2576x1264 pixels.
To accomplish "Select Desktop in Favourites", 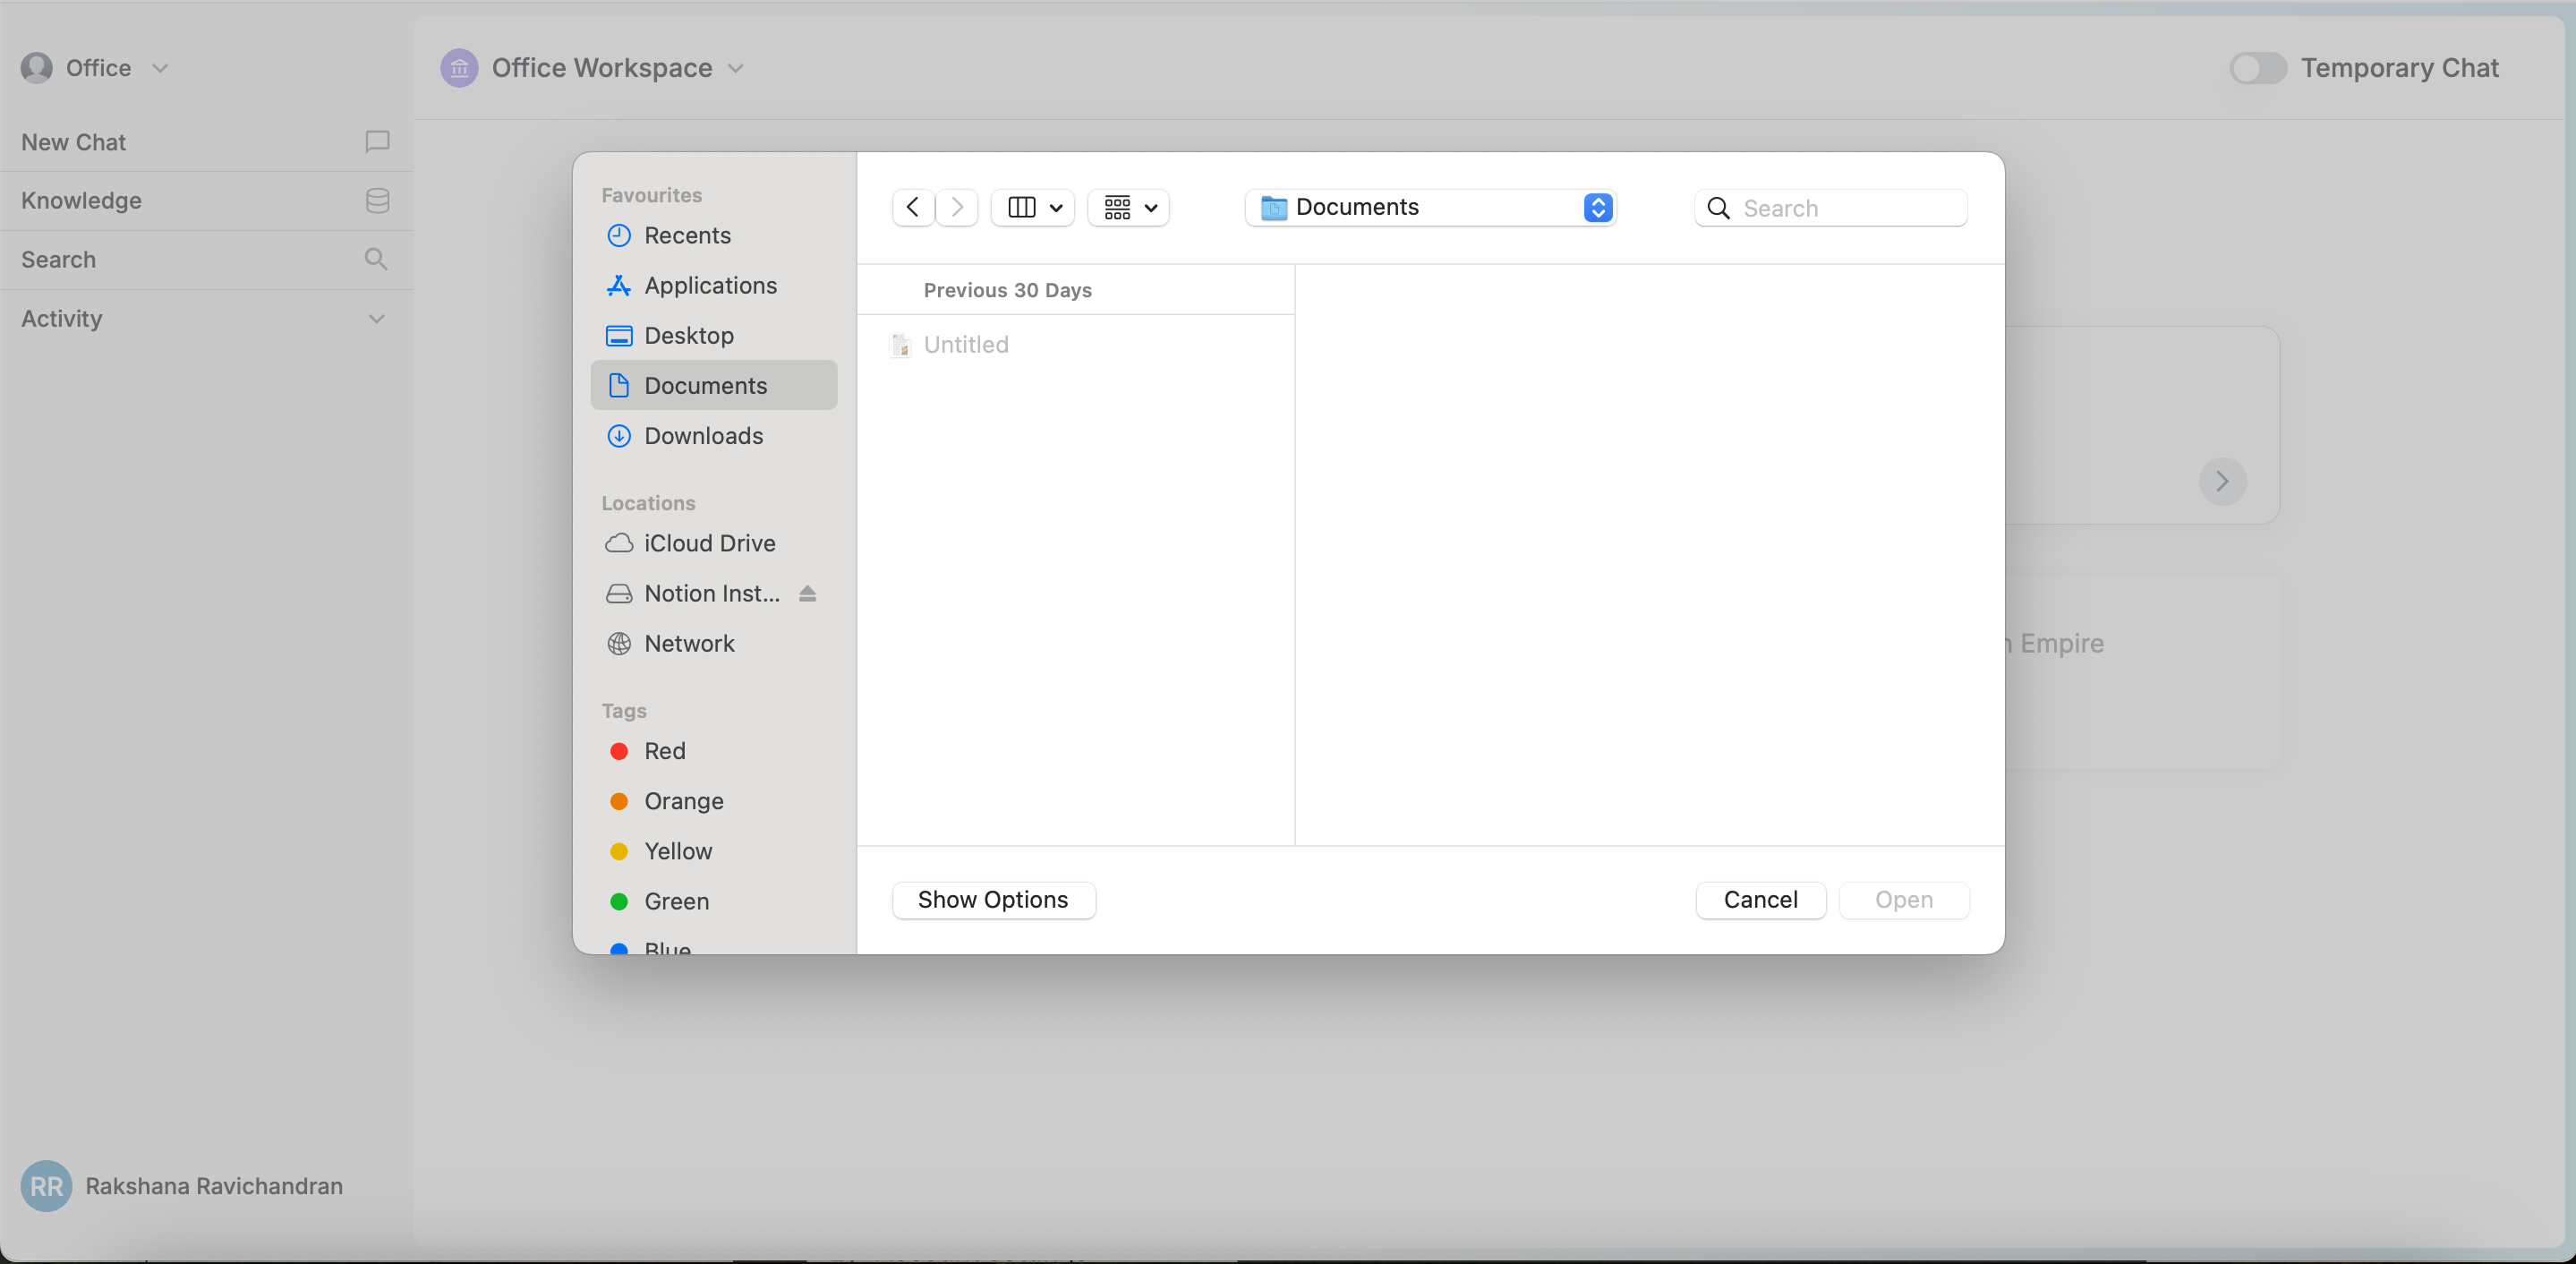I will pos(714,335).
